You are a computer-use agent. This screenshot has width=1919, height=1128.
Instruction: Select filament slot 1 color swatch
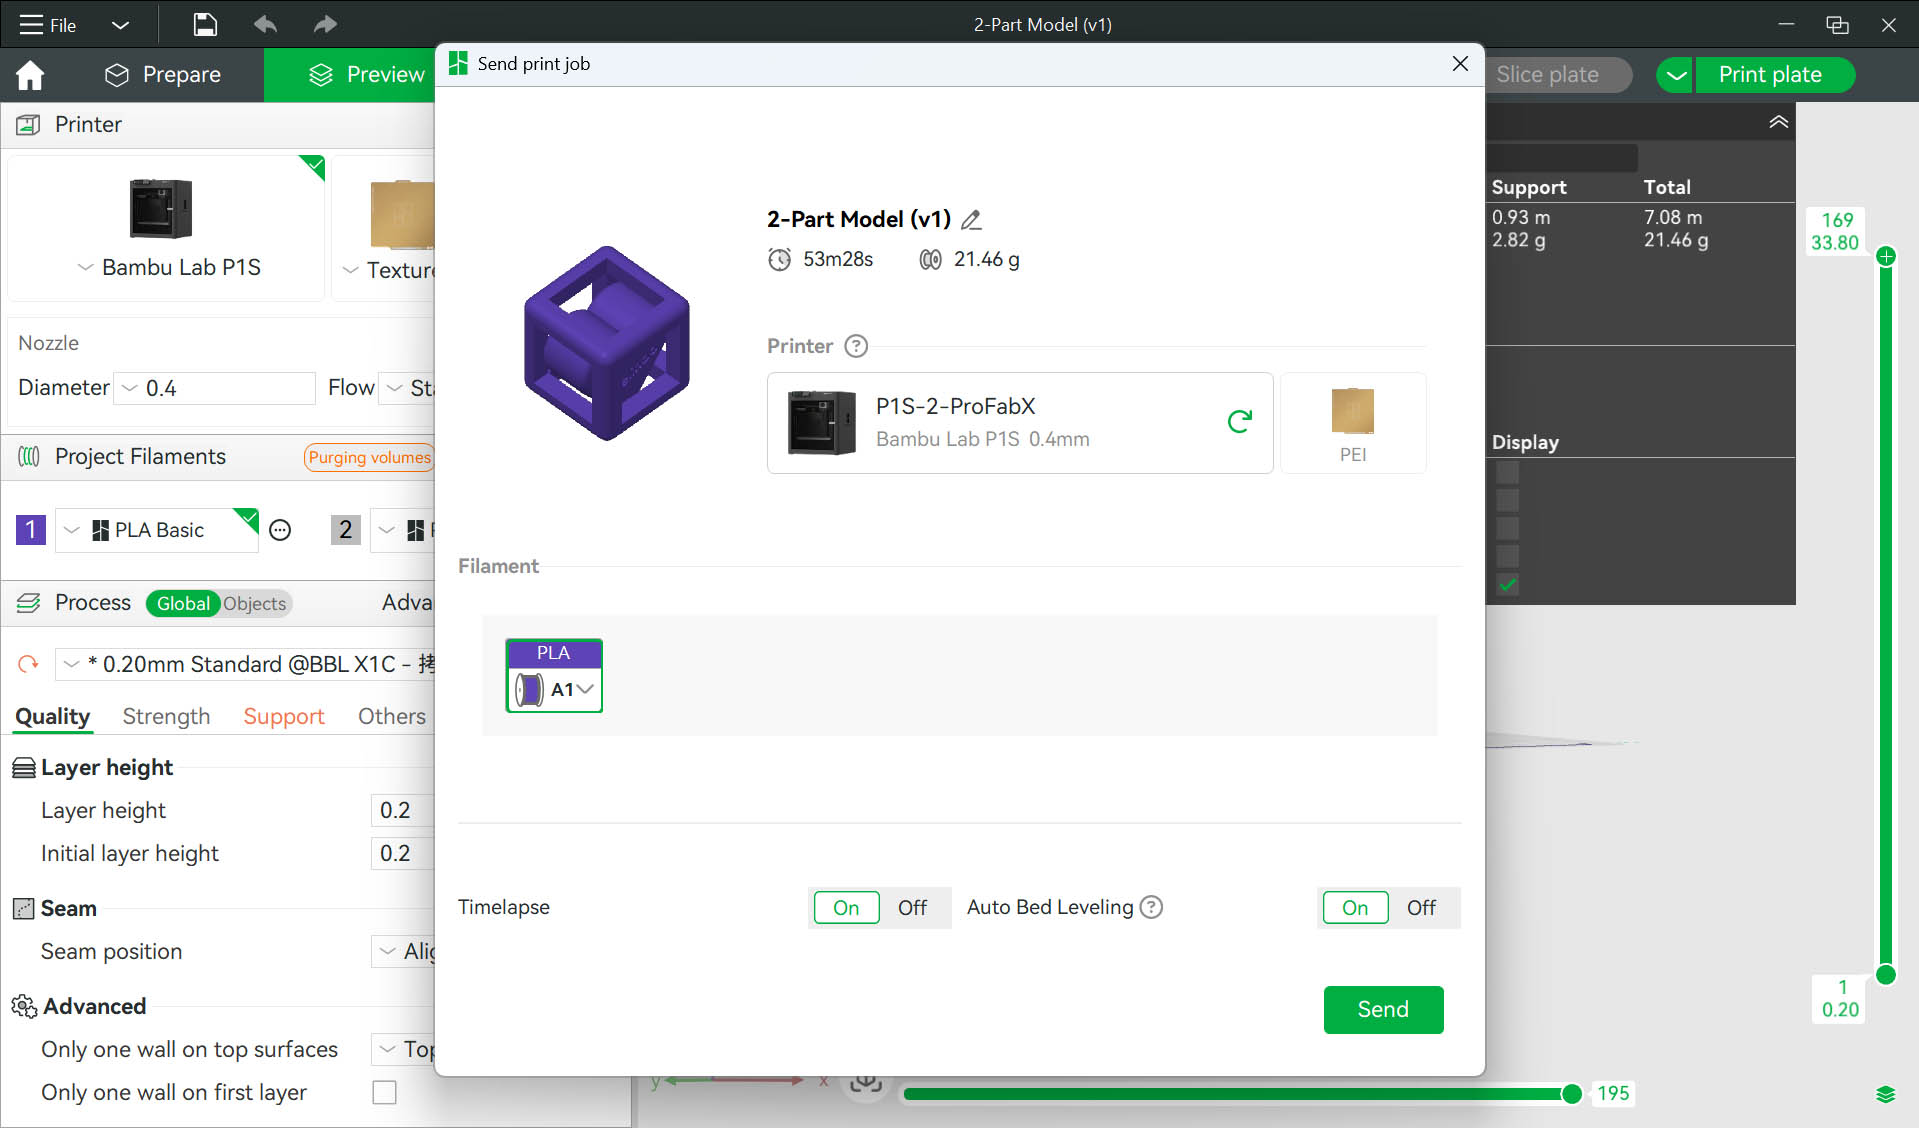click(31, 530)
